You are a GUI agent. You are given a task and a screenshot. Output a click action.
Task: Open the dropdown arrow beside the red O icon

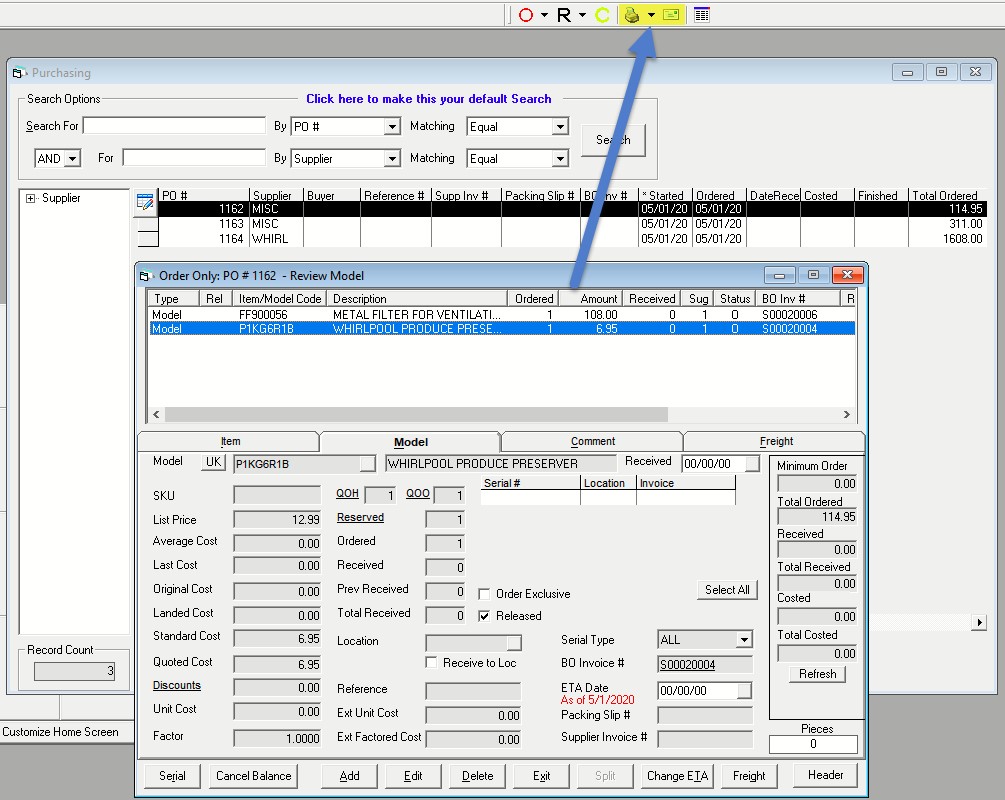tap(544, 15)
